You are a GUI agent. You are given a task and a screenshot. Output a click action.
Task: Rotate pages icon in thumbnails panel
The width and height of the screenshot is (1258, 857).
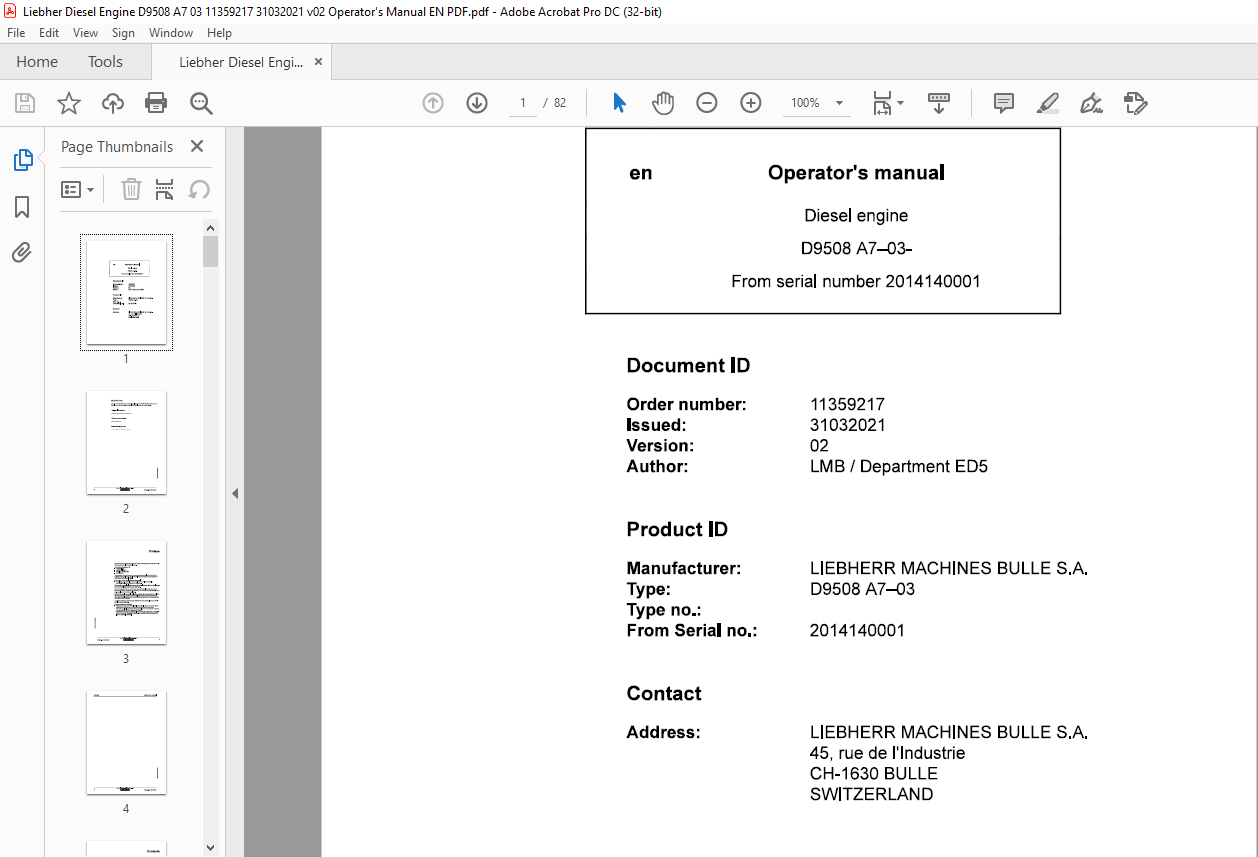(199, 189)
